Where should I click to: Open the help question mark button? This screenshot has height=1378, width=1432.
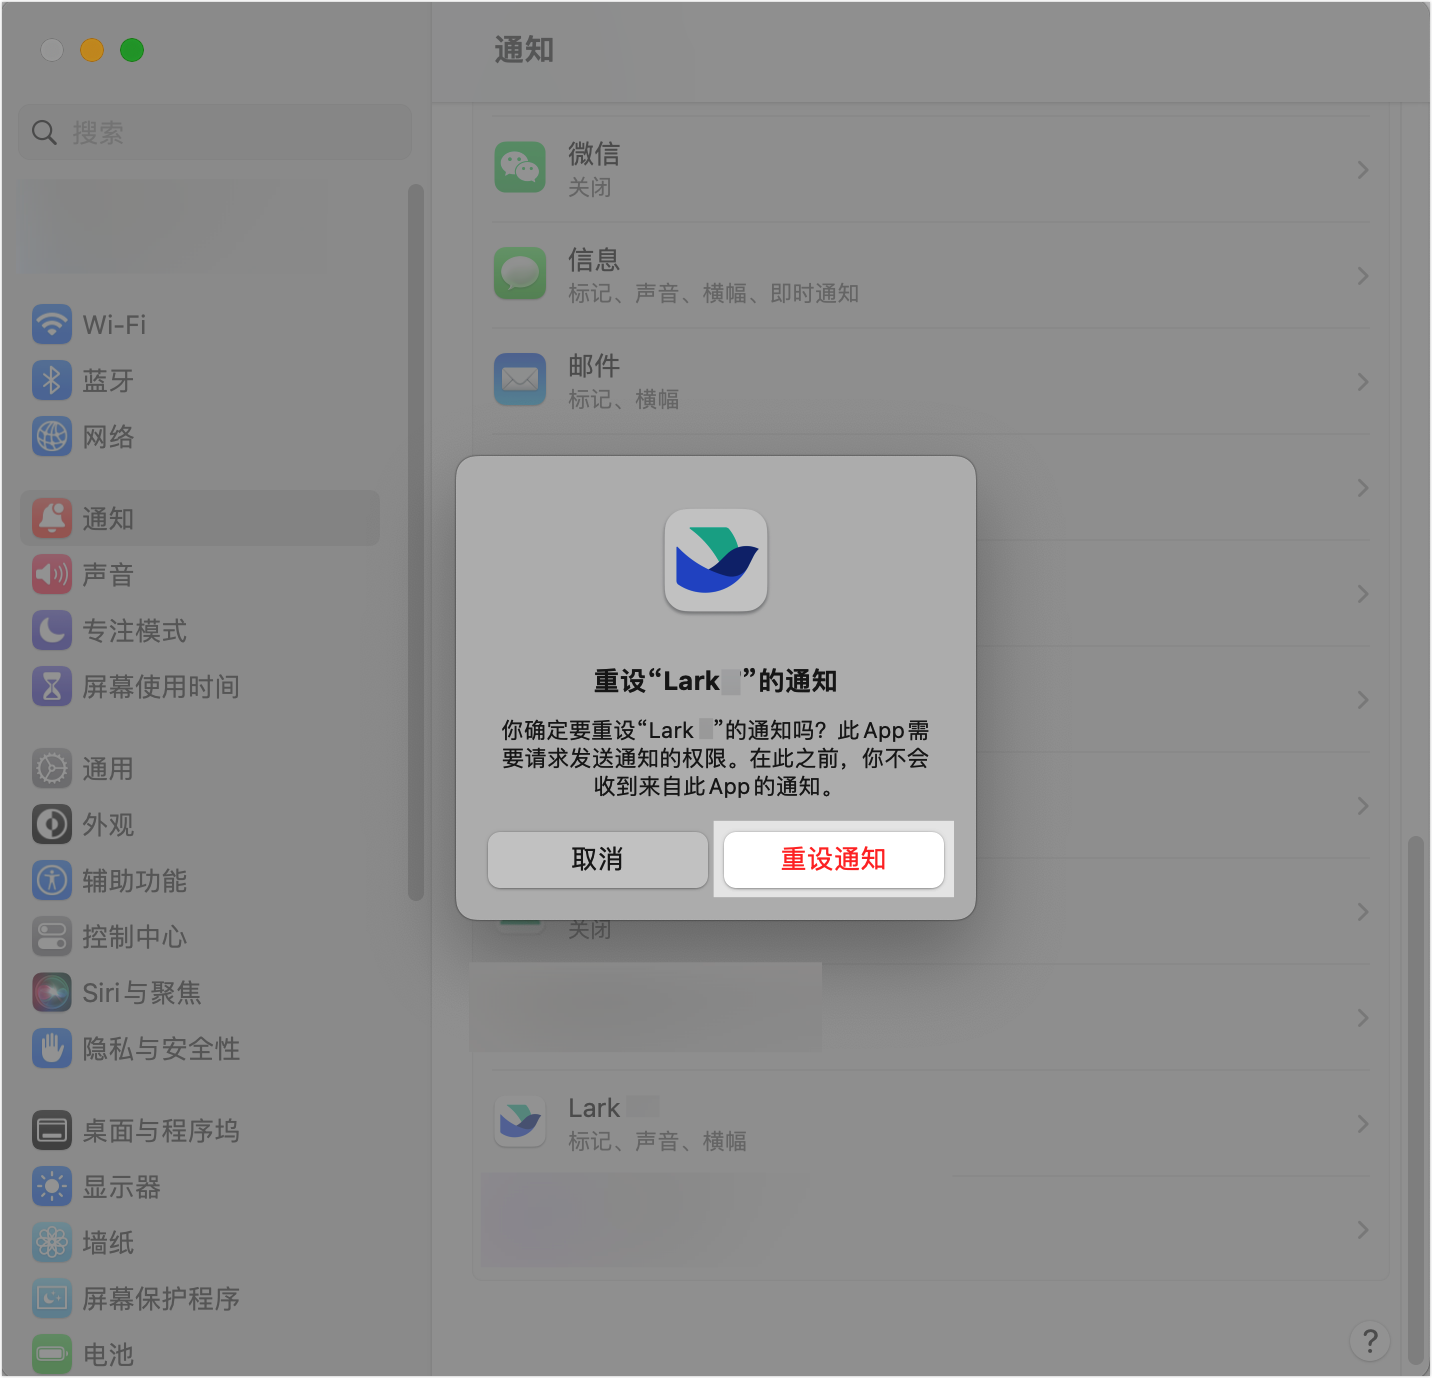pos(1370,1341)
